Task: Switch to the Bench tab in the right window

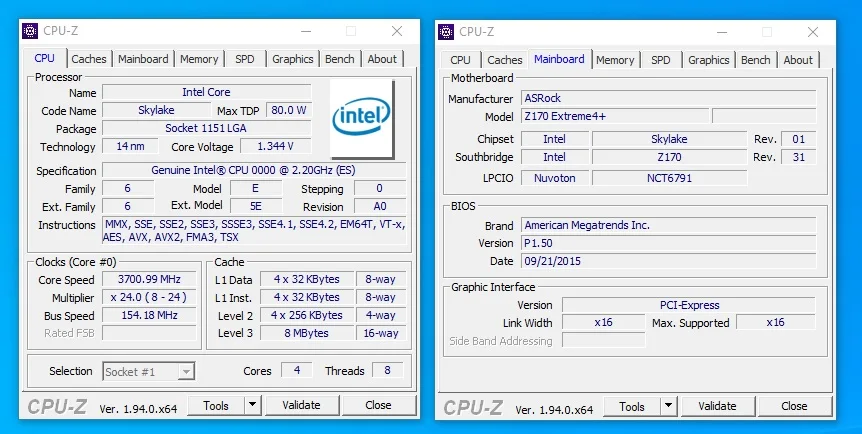Action: pyautogui.click(x=755, y=60)
